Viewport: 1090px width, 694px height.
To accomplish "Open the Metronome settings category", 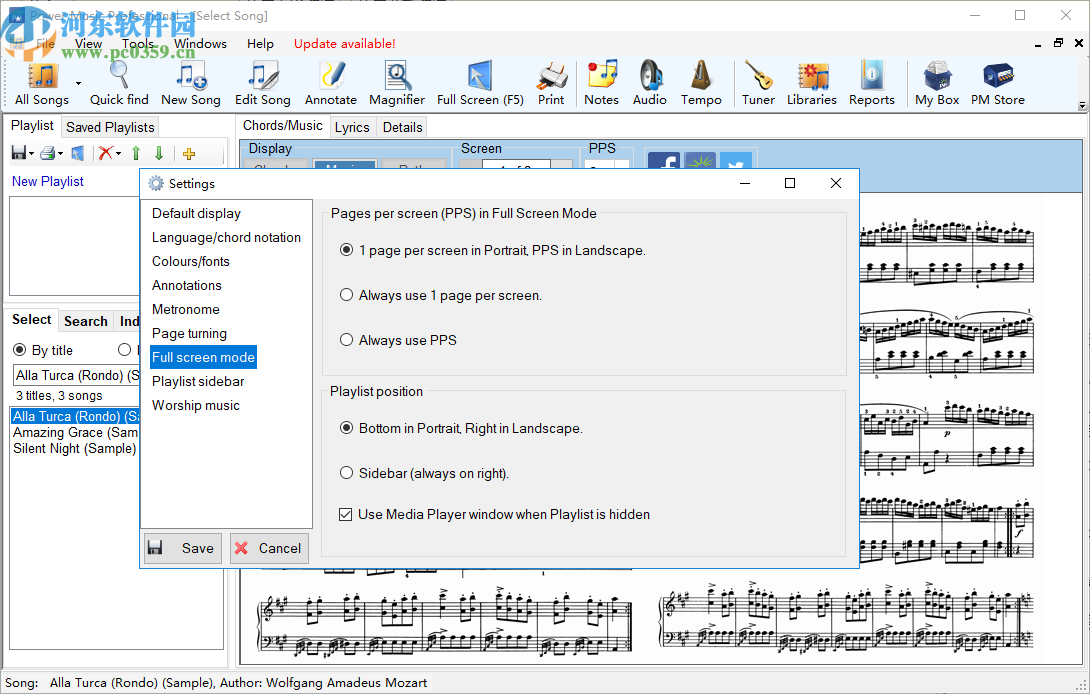I will coord(185,309).
